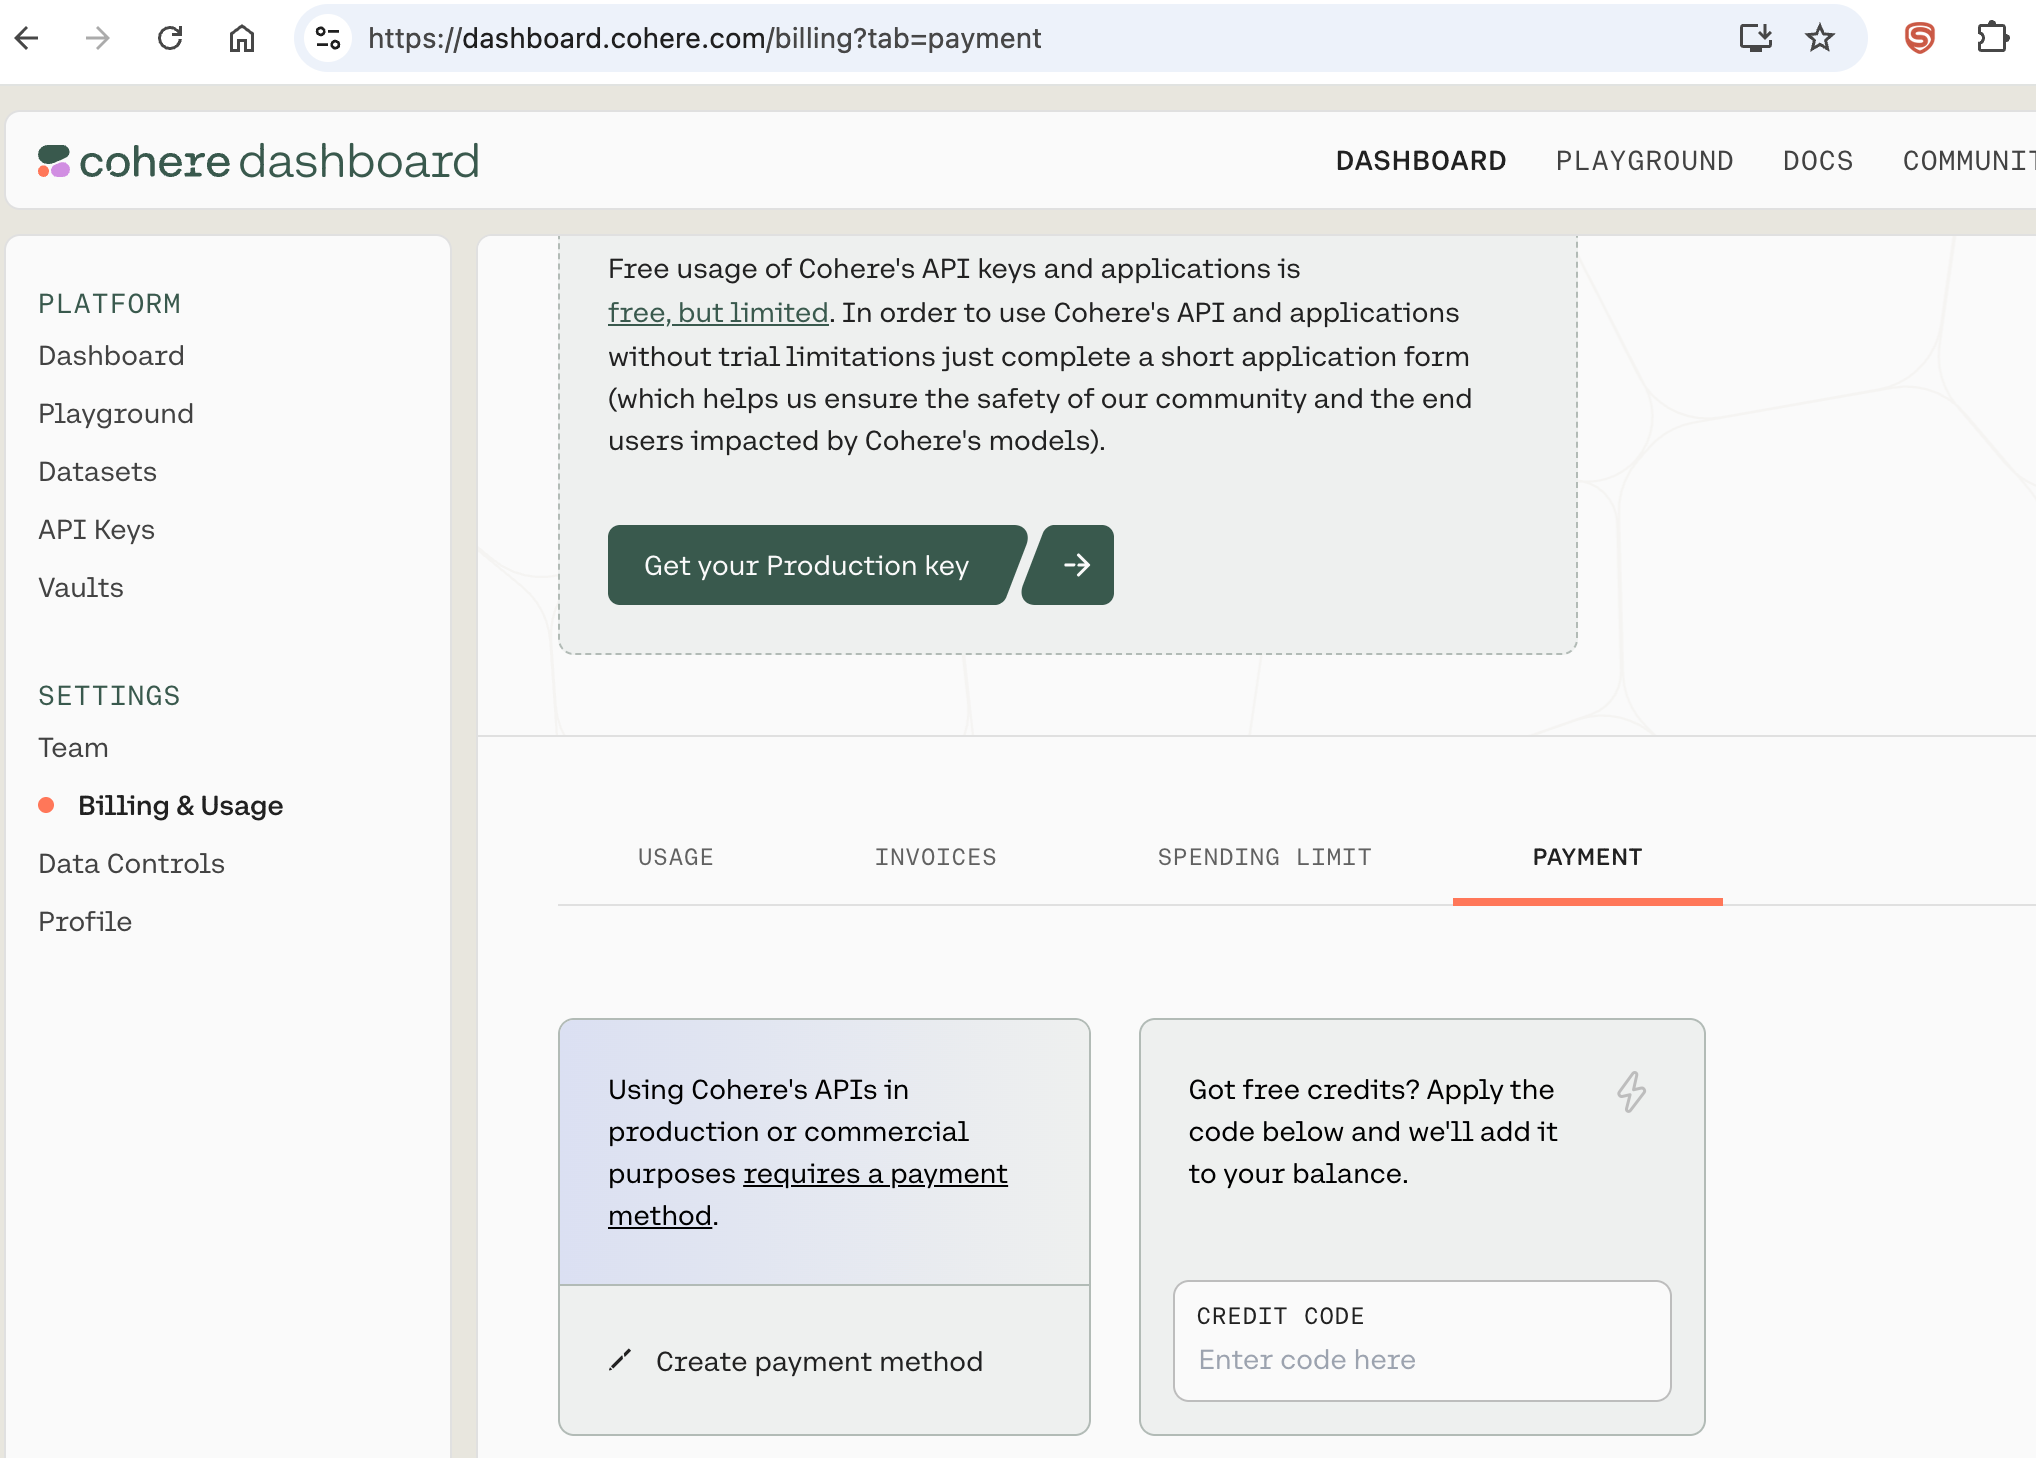This screenshot has width=2036, height=1458.
Task: Click the Cohere logo mark
Action: coord(54,161)
